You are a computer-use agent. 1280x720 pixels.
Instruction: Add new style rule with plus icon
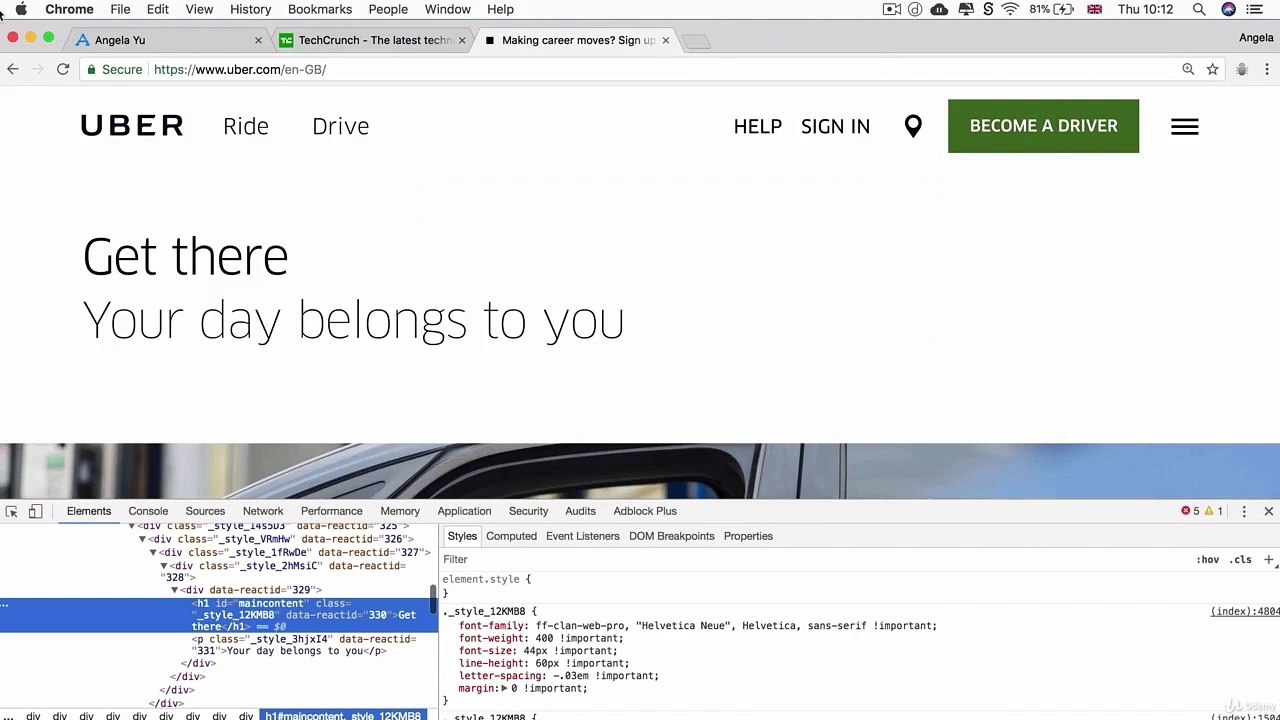(x=1268, y=559)
